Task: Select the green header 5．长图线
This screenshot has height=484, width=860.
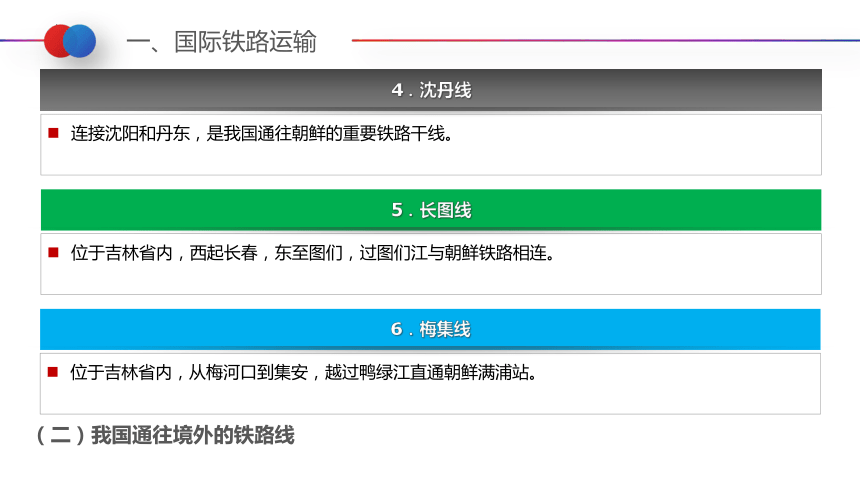Action: [431, 210]
